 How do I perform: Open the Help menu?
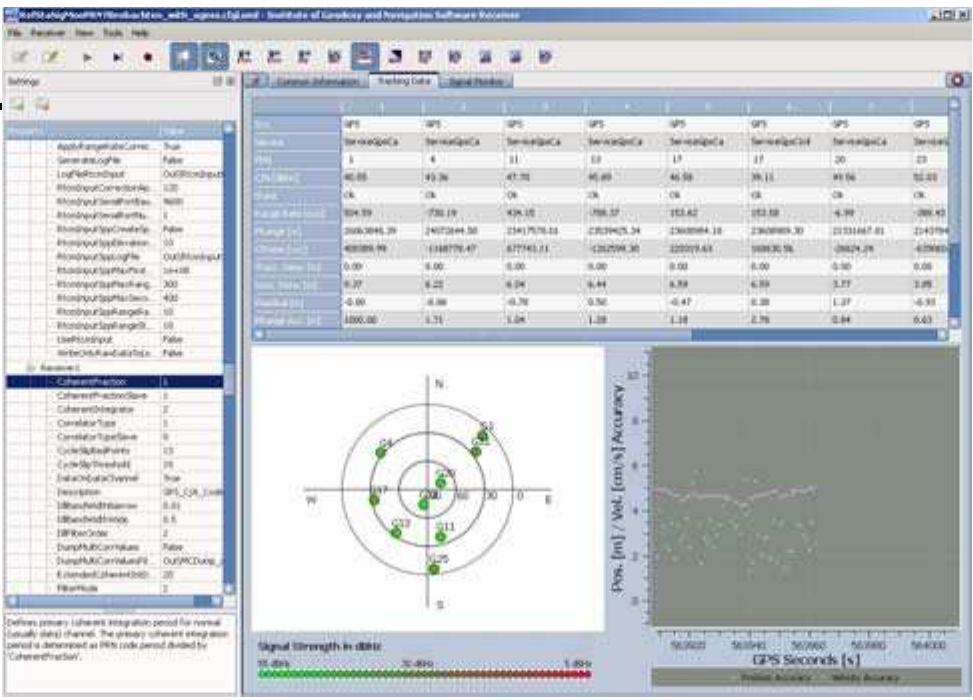click(x=140, y=33)
